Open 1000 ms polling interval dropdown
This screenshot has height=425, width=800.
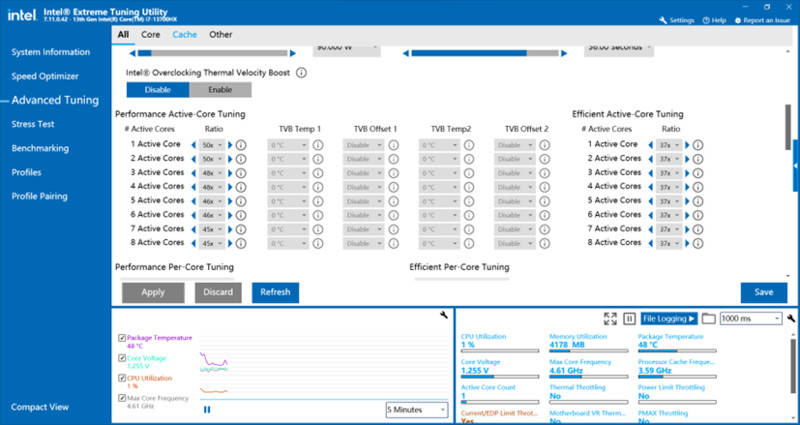point(751,318)
